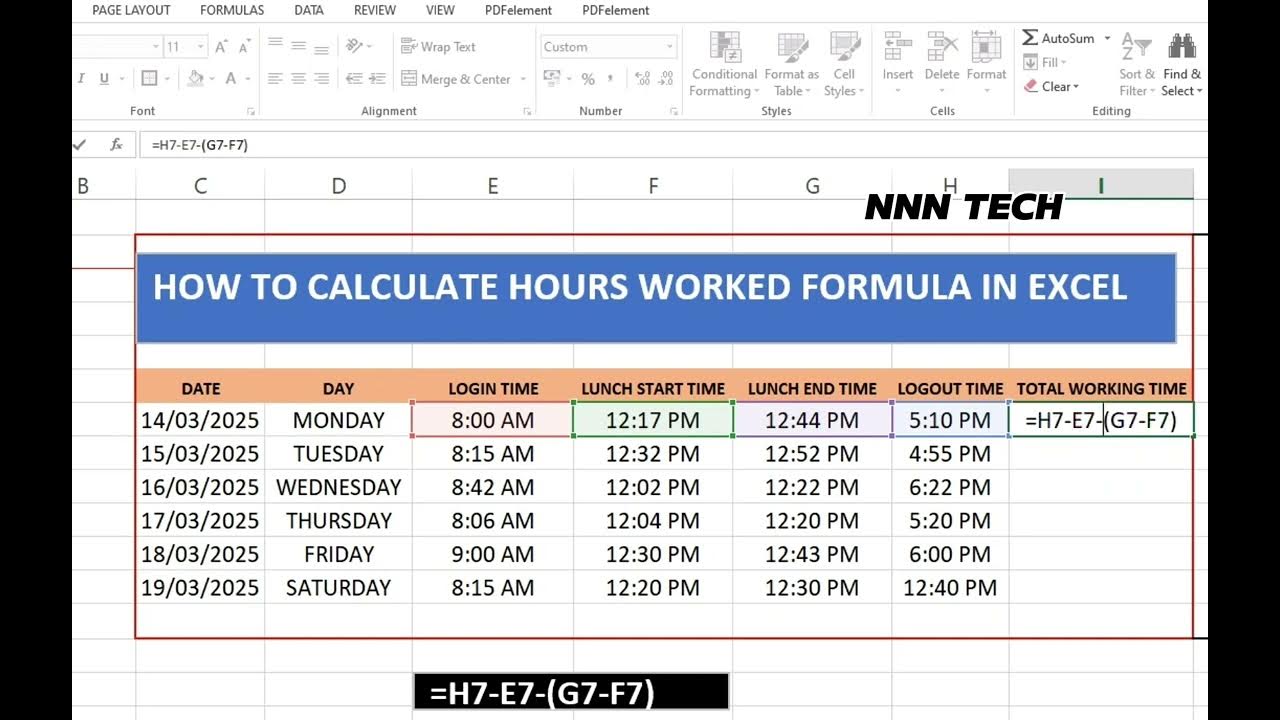Increase the indent
Viewport: 1280px width, 720px height.
point(377,78)
